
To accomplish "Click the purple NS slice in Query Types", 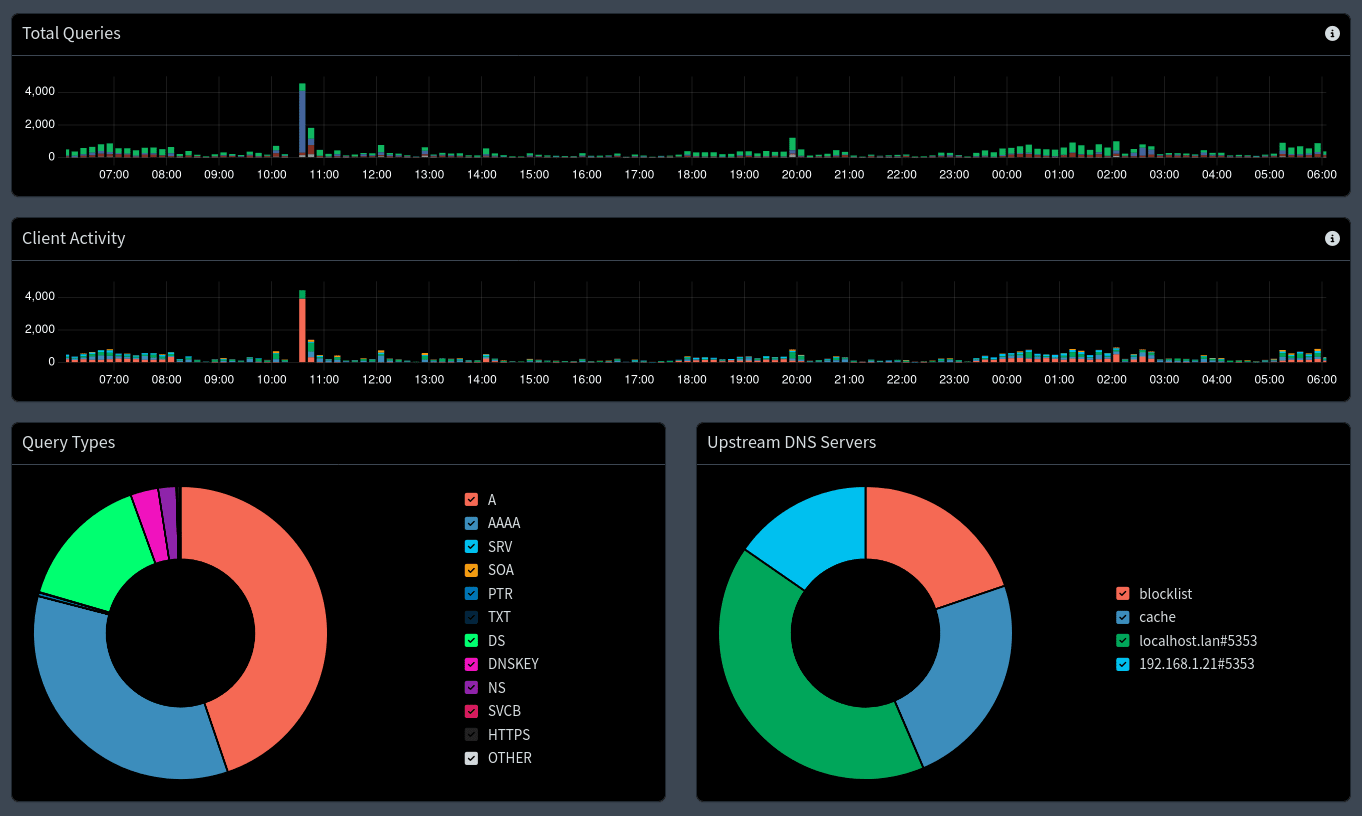I will (169, 523).
